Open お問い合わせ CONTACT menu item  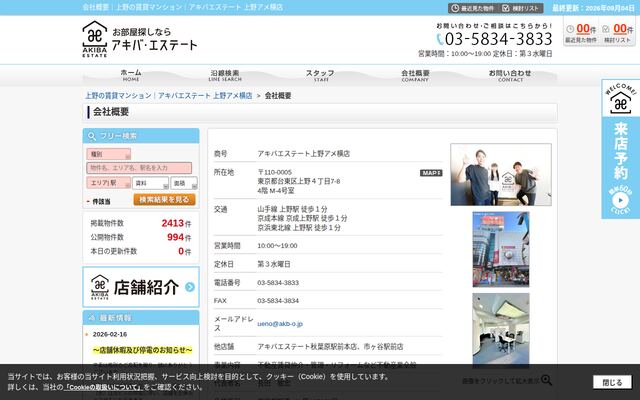(x=510, y=76)
